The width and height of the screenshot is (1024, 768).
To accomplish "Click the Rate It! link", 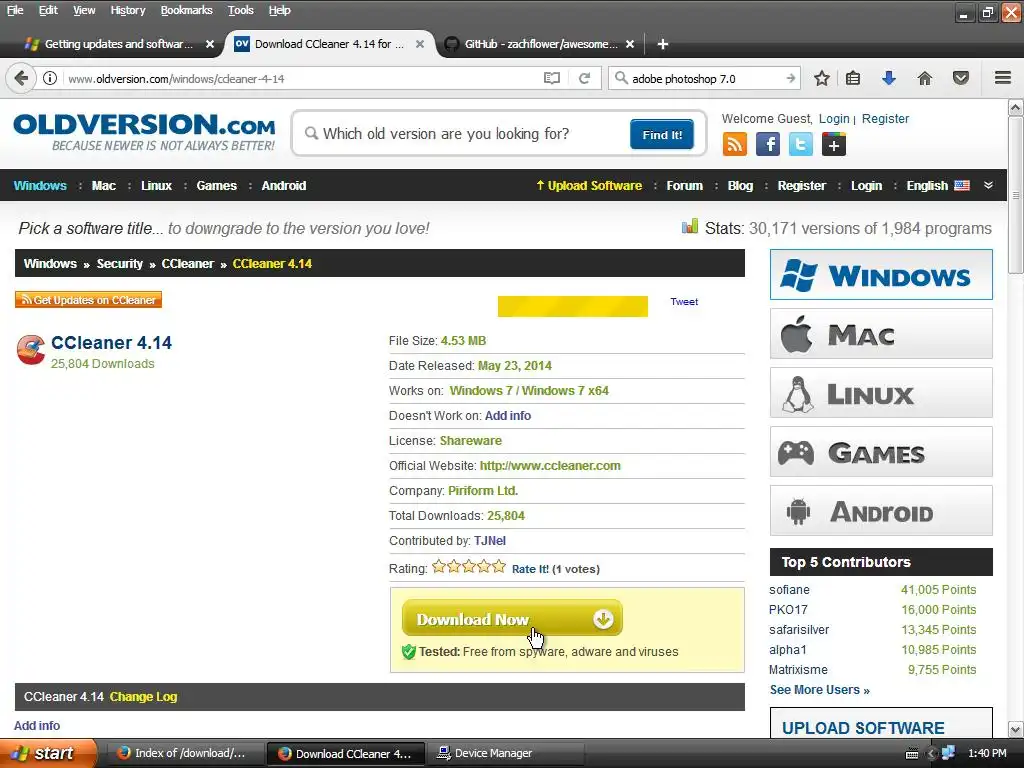I will point(530,569).
